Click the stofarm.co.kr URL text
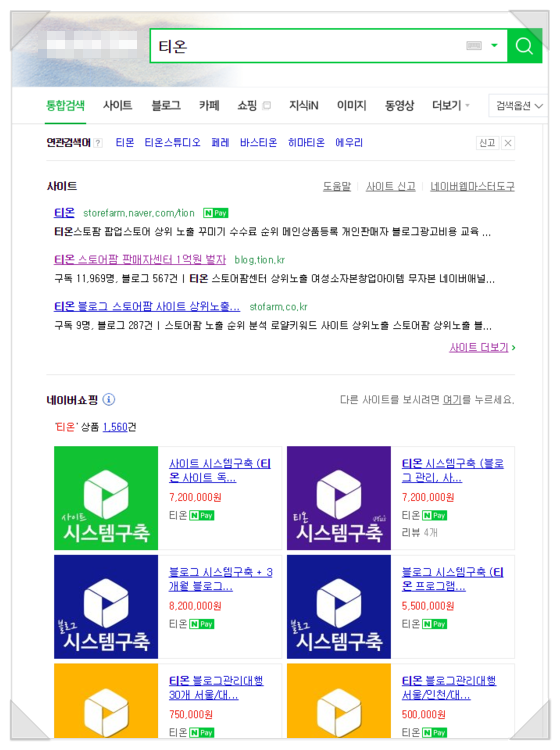This screenshot has width=560, height=750. pyautogui.click(x=278, y=307)
